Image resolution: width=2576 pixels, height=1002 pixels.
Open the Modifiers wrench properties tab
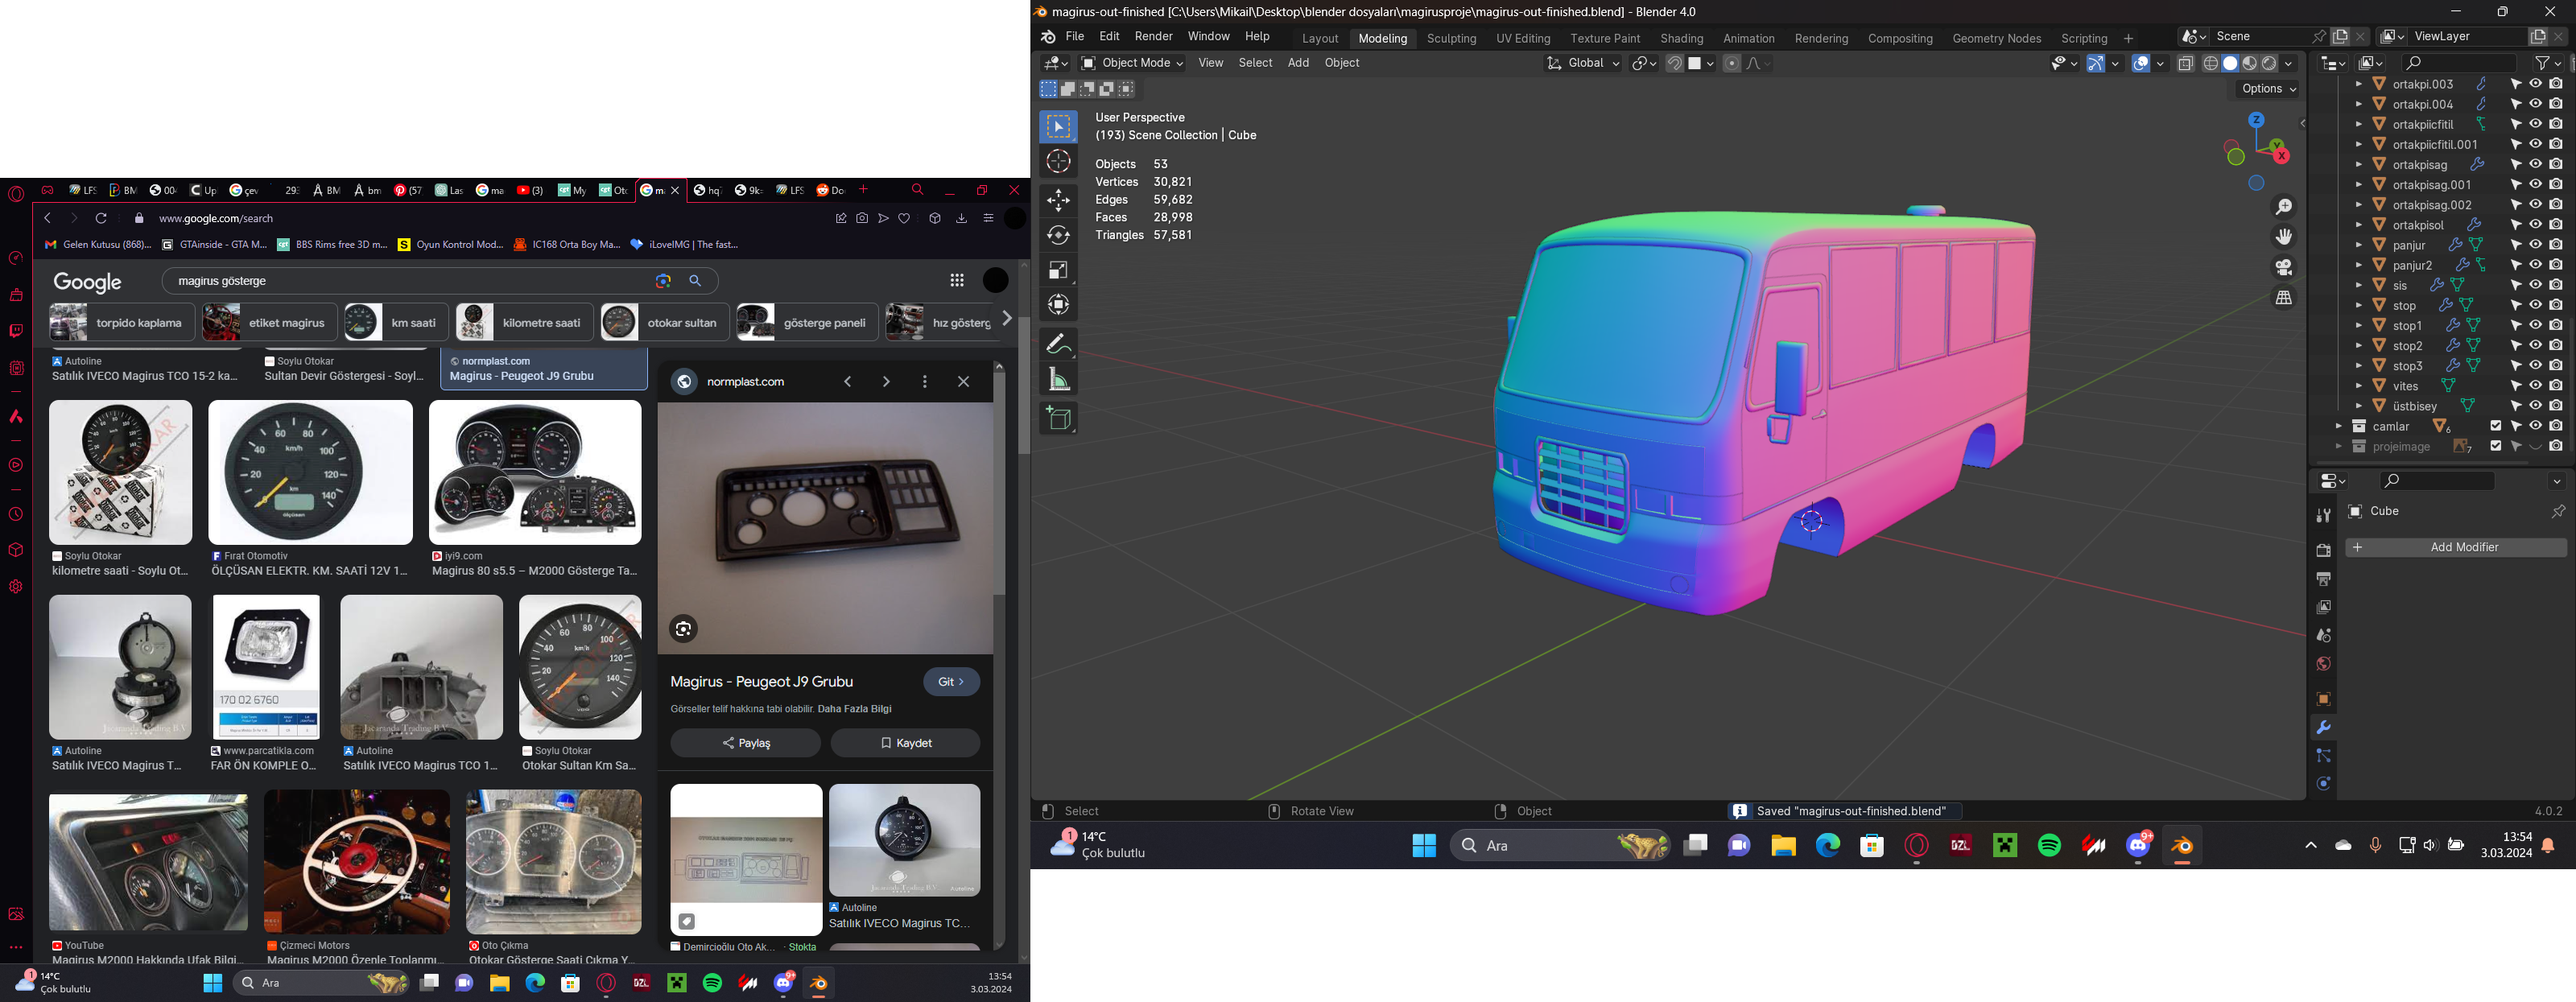click(x=2323, y=727)
